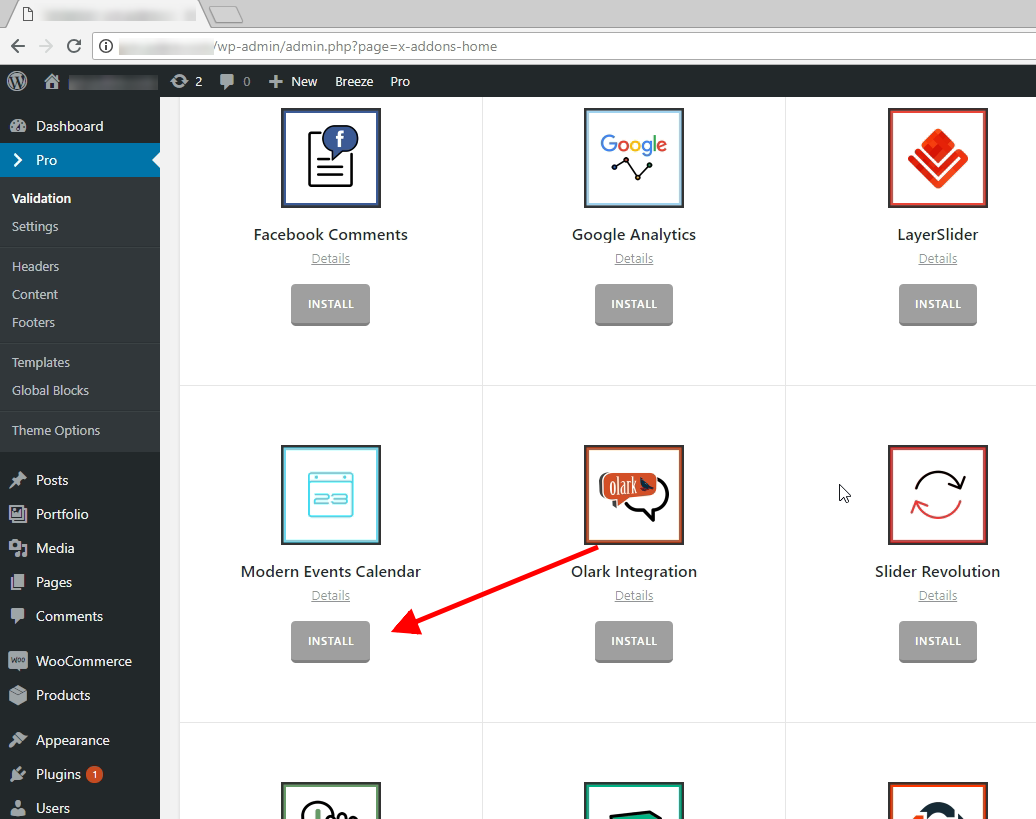Open Details link for Facebook Comments
This screenshot has width=1036, height=819.
coord(330,258)
